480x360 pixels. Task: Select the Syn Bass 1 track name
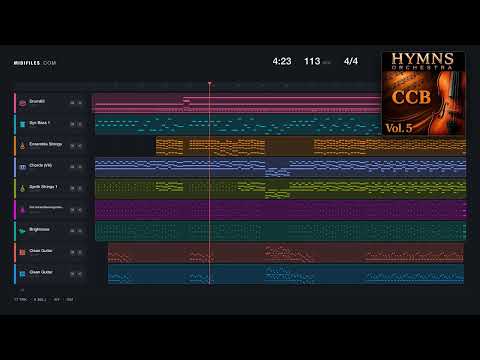40,123
